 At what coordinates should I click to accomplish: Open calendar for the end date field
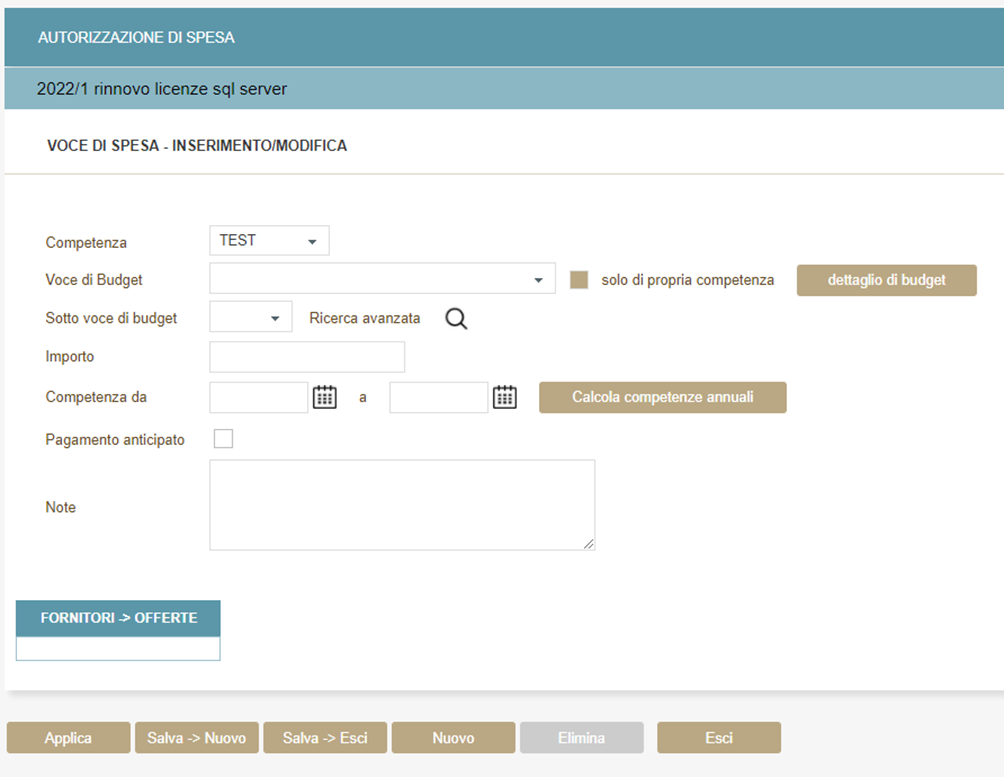pos(505,397)
